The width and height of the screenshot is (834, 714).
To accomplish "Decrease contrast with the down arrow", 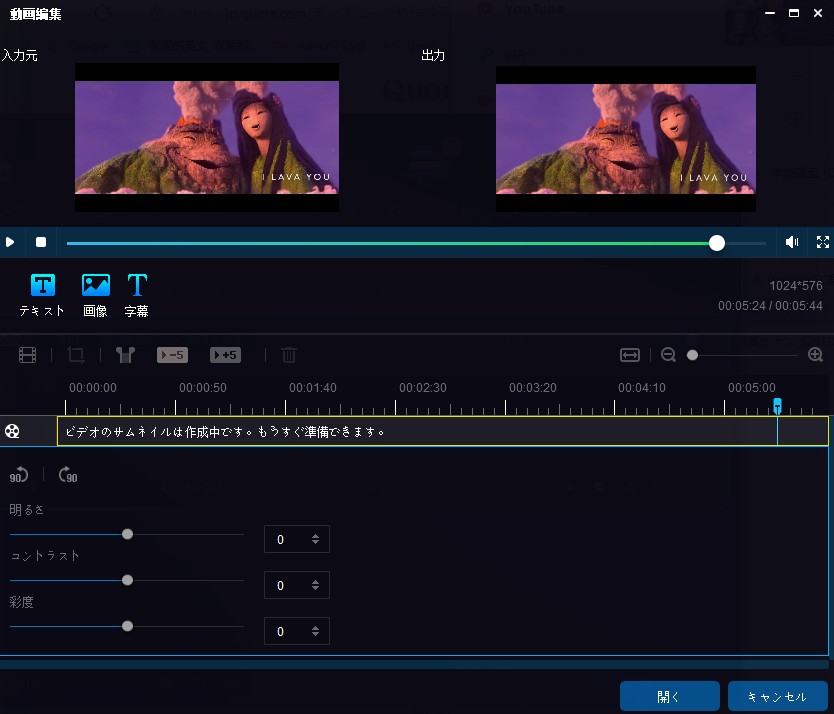I will coord(315,588).
